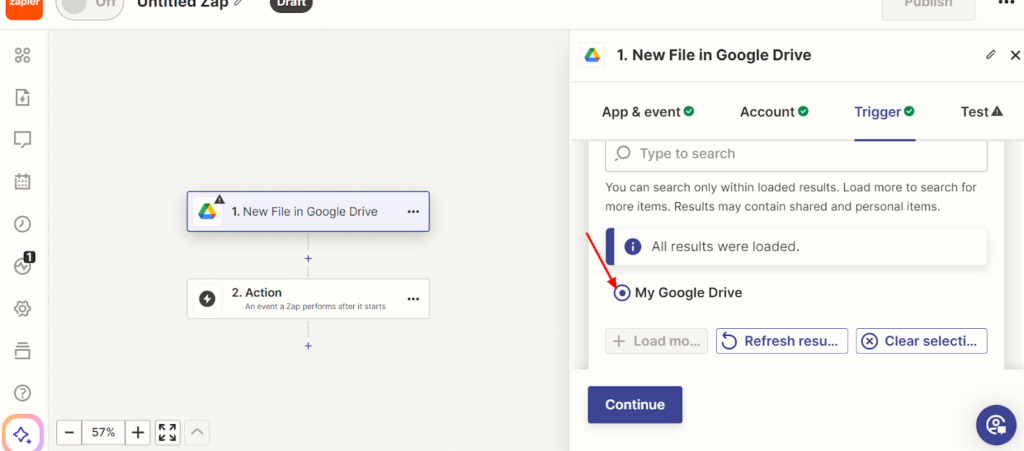Click the Load more button
This screenshot has height=451, width=1024.
click(656, 341)
